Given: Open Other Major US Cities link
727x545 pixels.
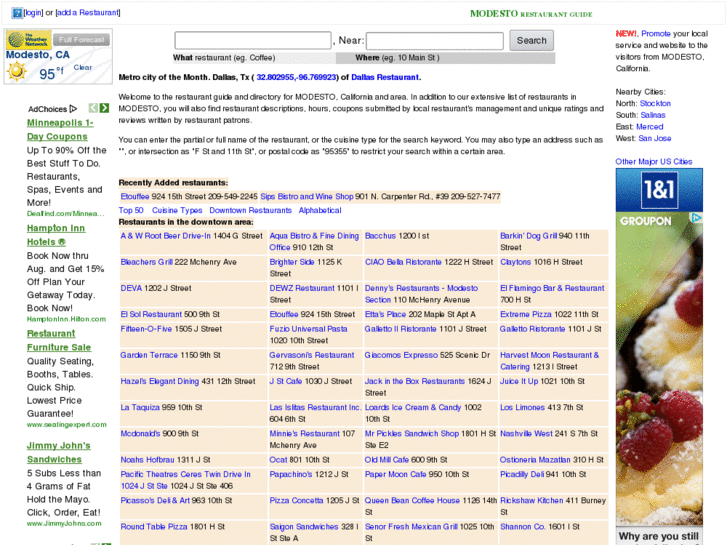Looking at the screenshot, I should (x=654, y=161).
